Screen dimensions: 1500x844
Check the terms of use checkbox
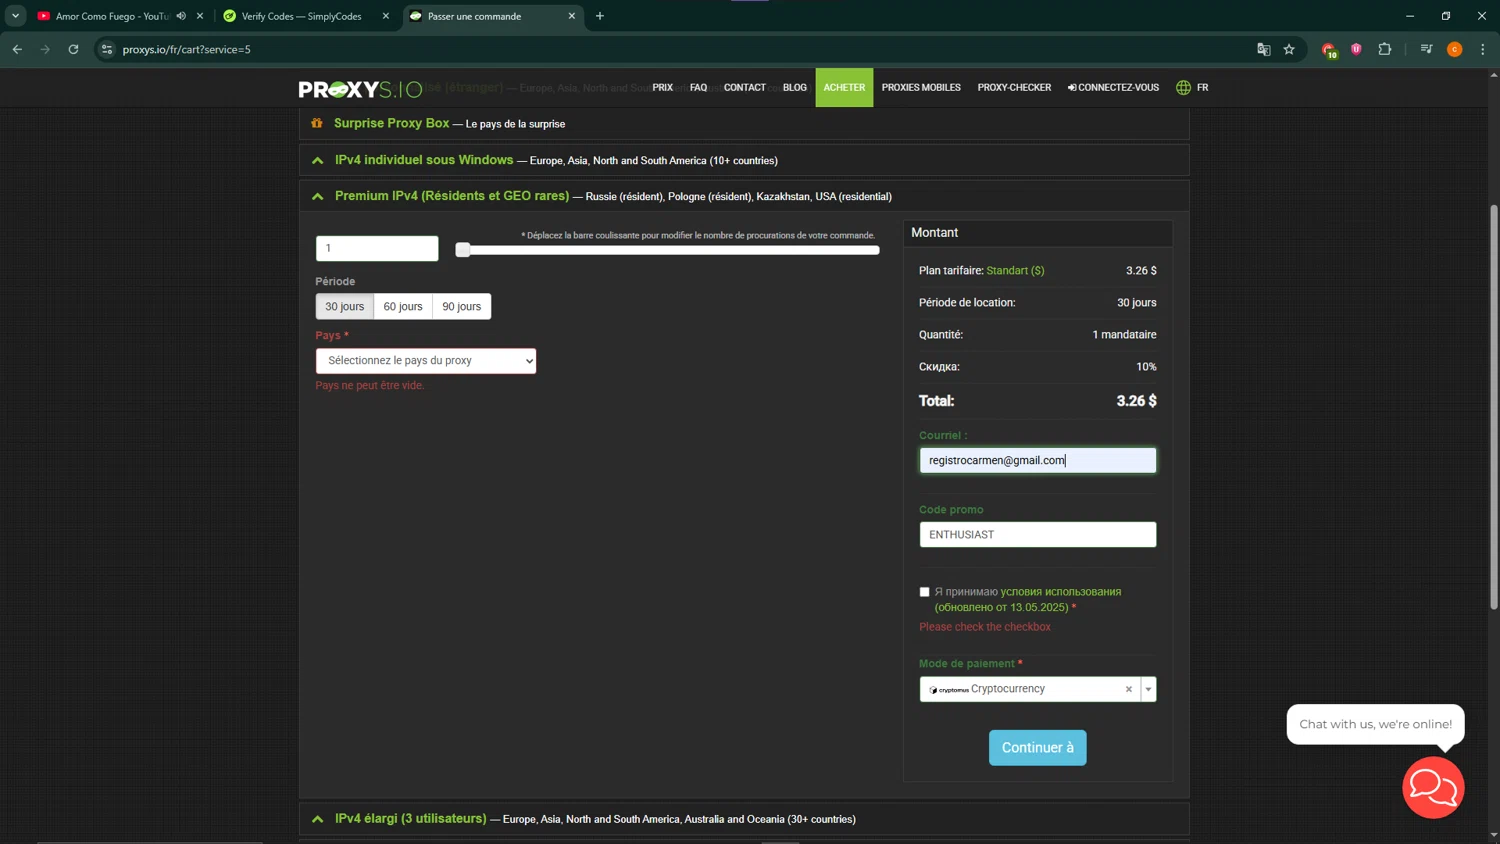(x=924, y=592)
